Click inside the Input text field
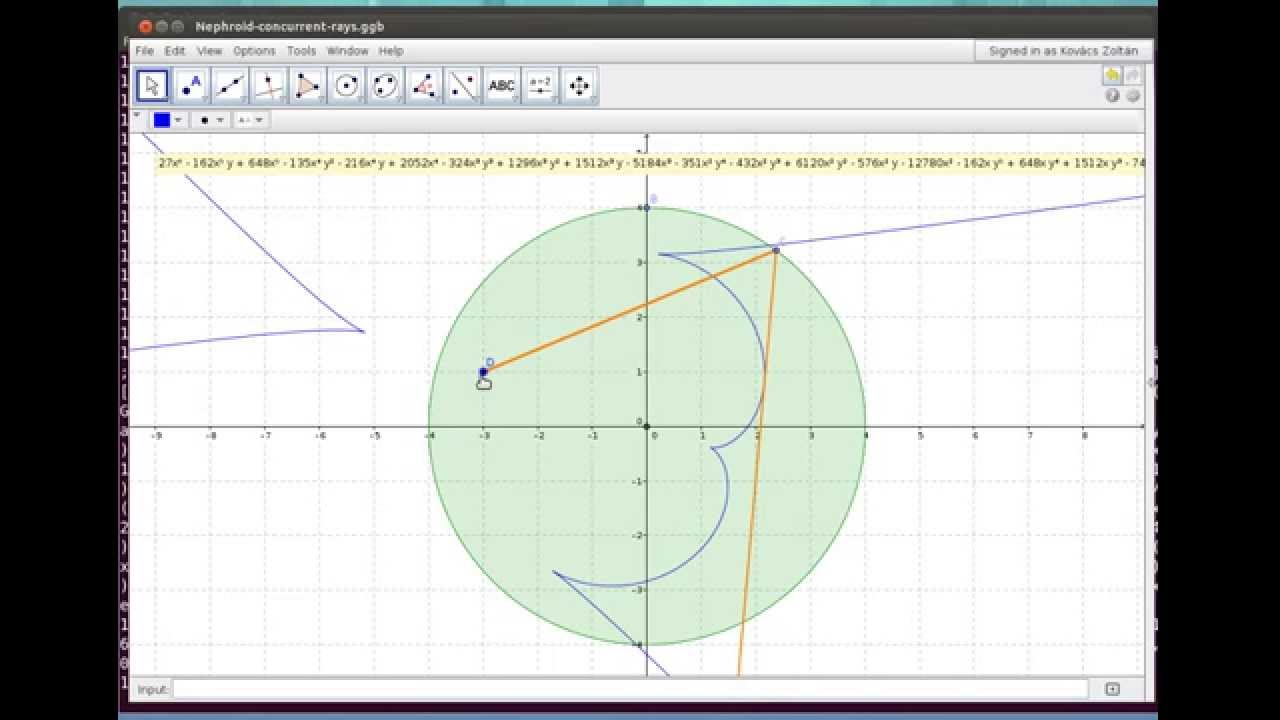The width and height of the screenshot is (1280, 720). click(630, 689)
